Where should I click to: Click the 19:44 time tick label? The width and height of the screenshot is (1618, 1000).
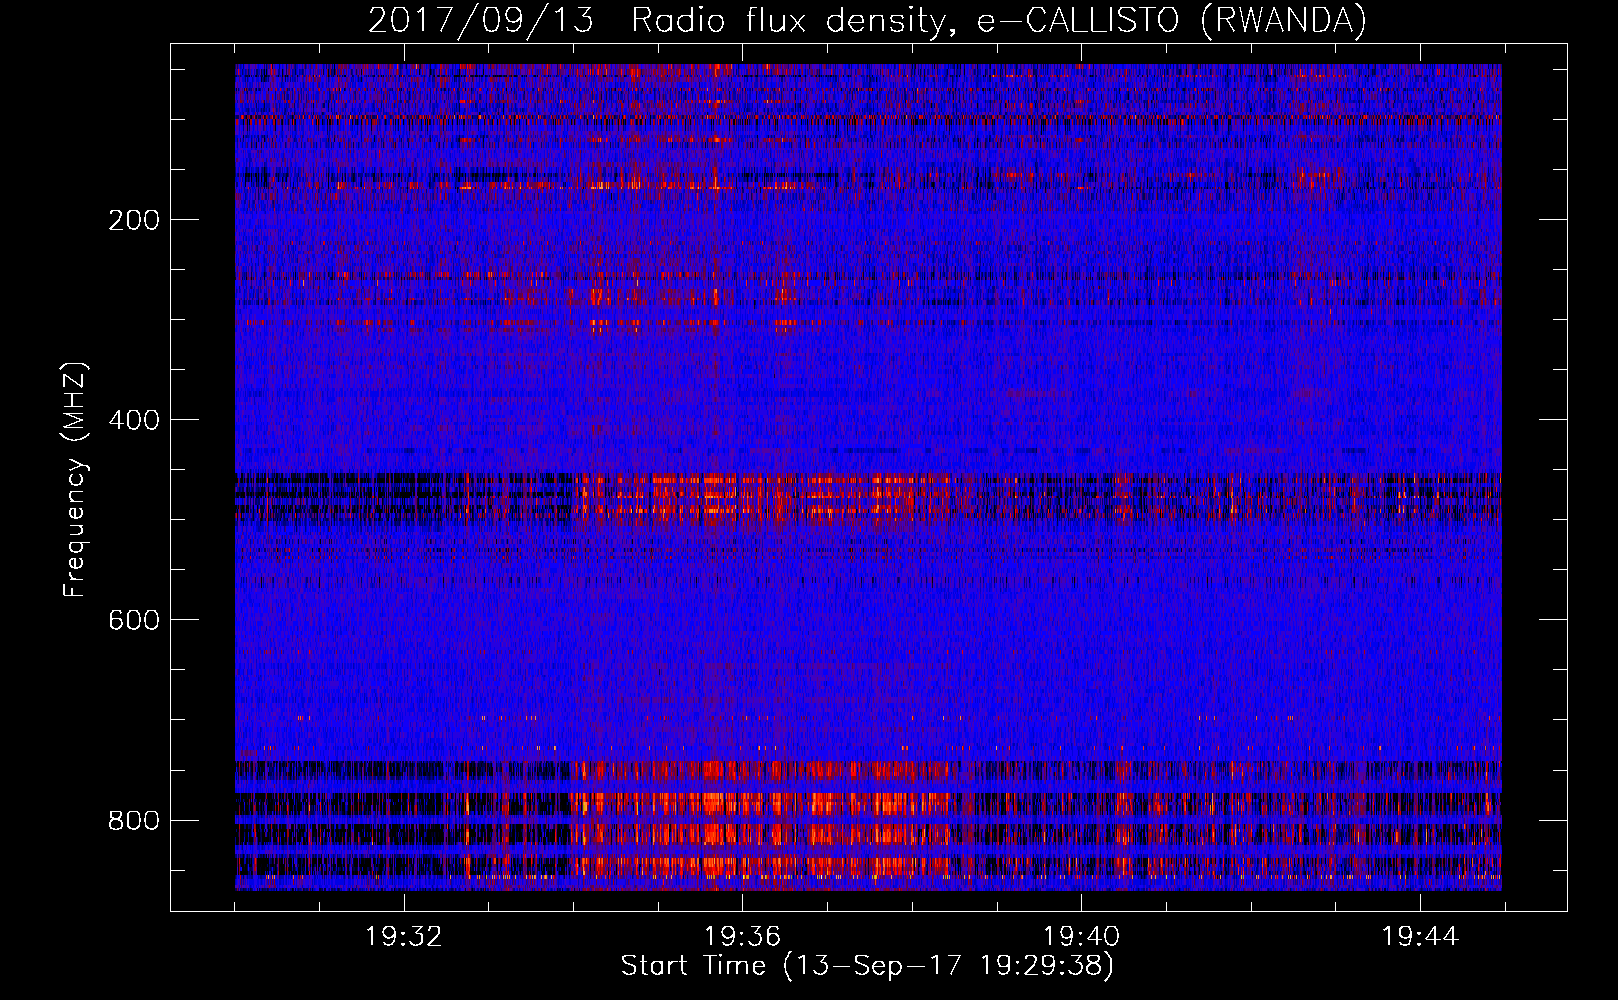[x=1420, y=937]
